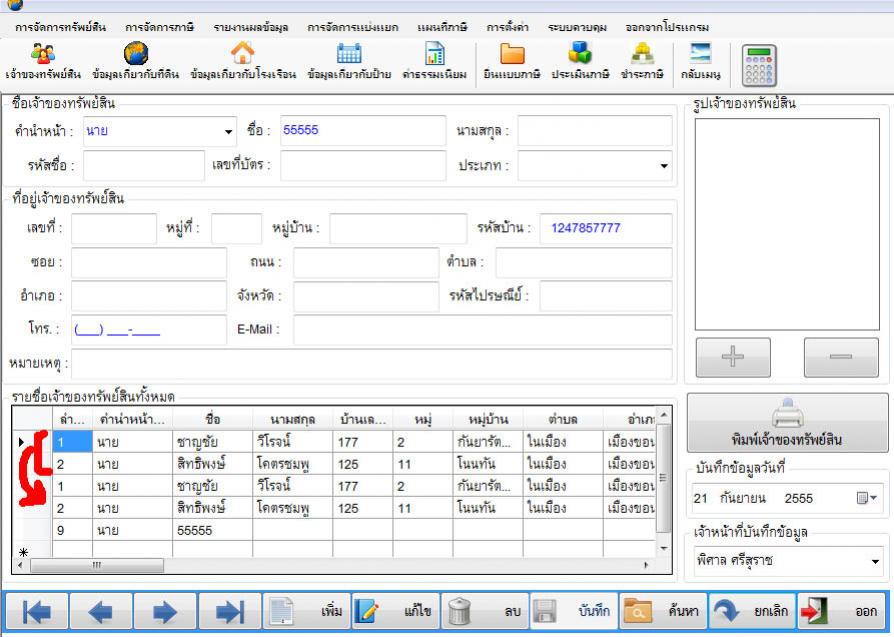Image resolution: width=894 pixels, height=637 pixels.
Task: Open ข้อมูลเกี่ยวกับที่ดิน globe icon
Action: point(135,54)
